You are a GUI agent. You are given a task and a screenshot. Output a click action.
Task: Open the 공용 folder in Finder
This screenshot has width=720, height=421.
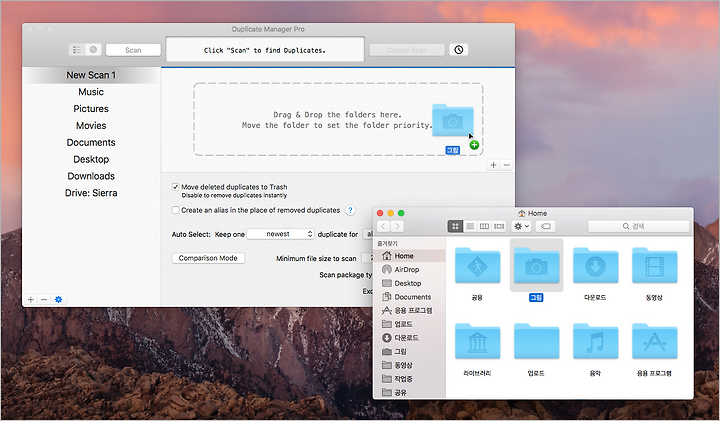[x=478, y=266]
